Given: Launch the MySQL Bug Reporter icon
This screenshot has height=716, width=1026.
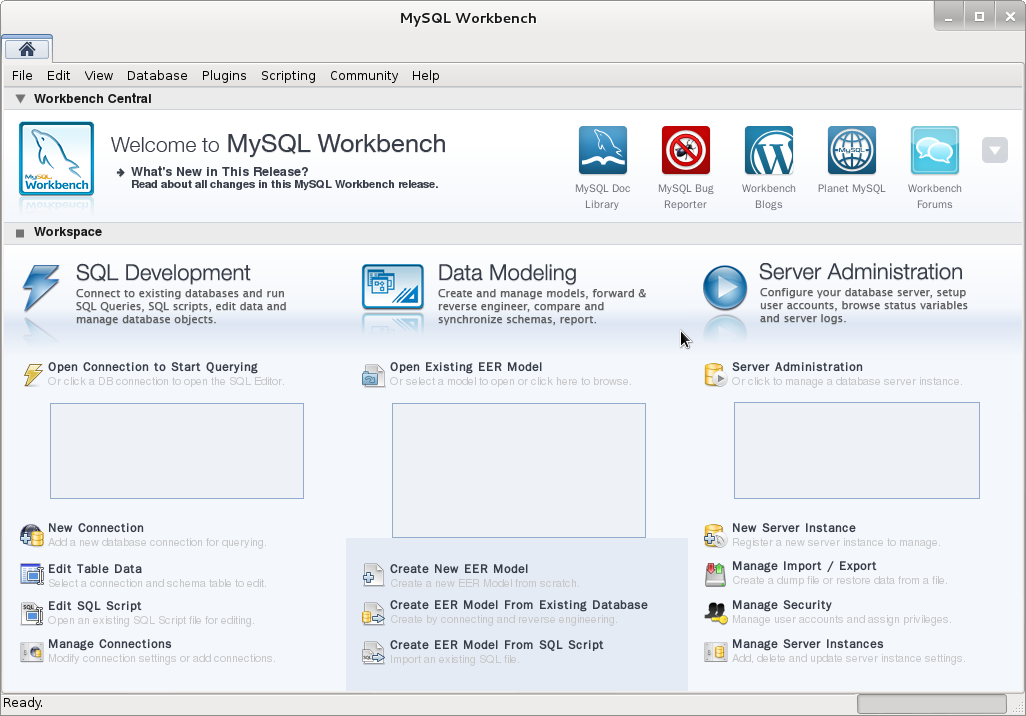Looking at the screenshot, I should click(x=685, y=151).
